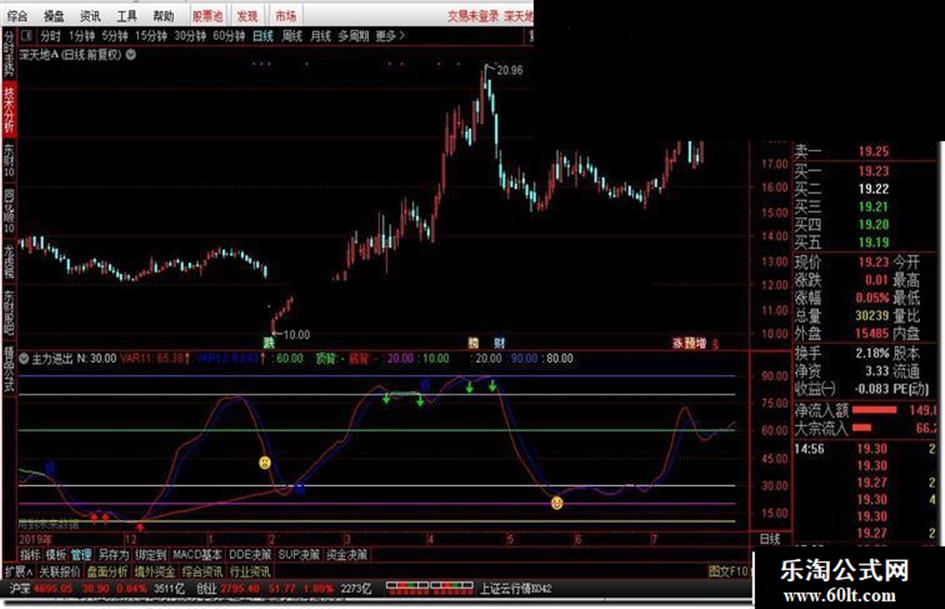Click the 日线 label at axis corner
The image size is (945, 609).
(x=770, y=540)
